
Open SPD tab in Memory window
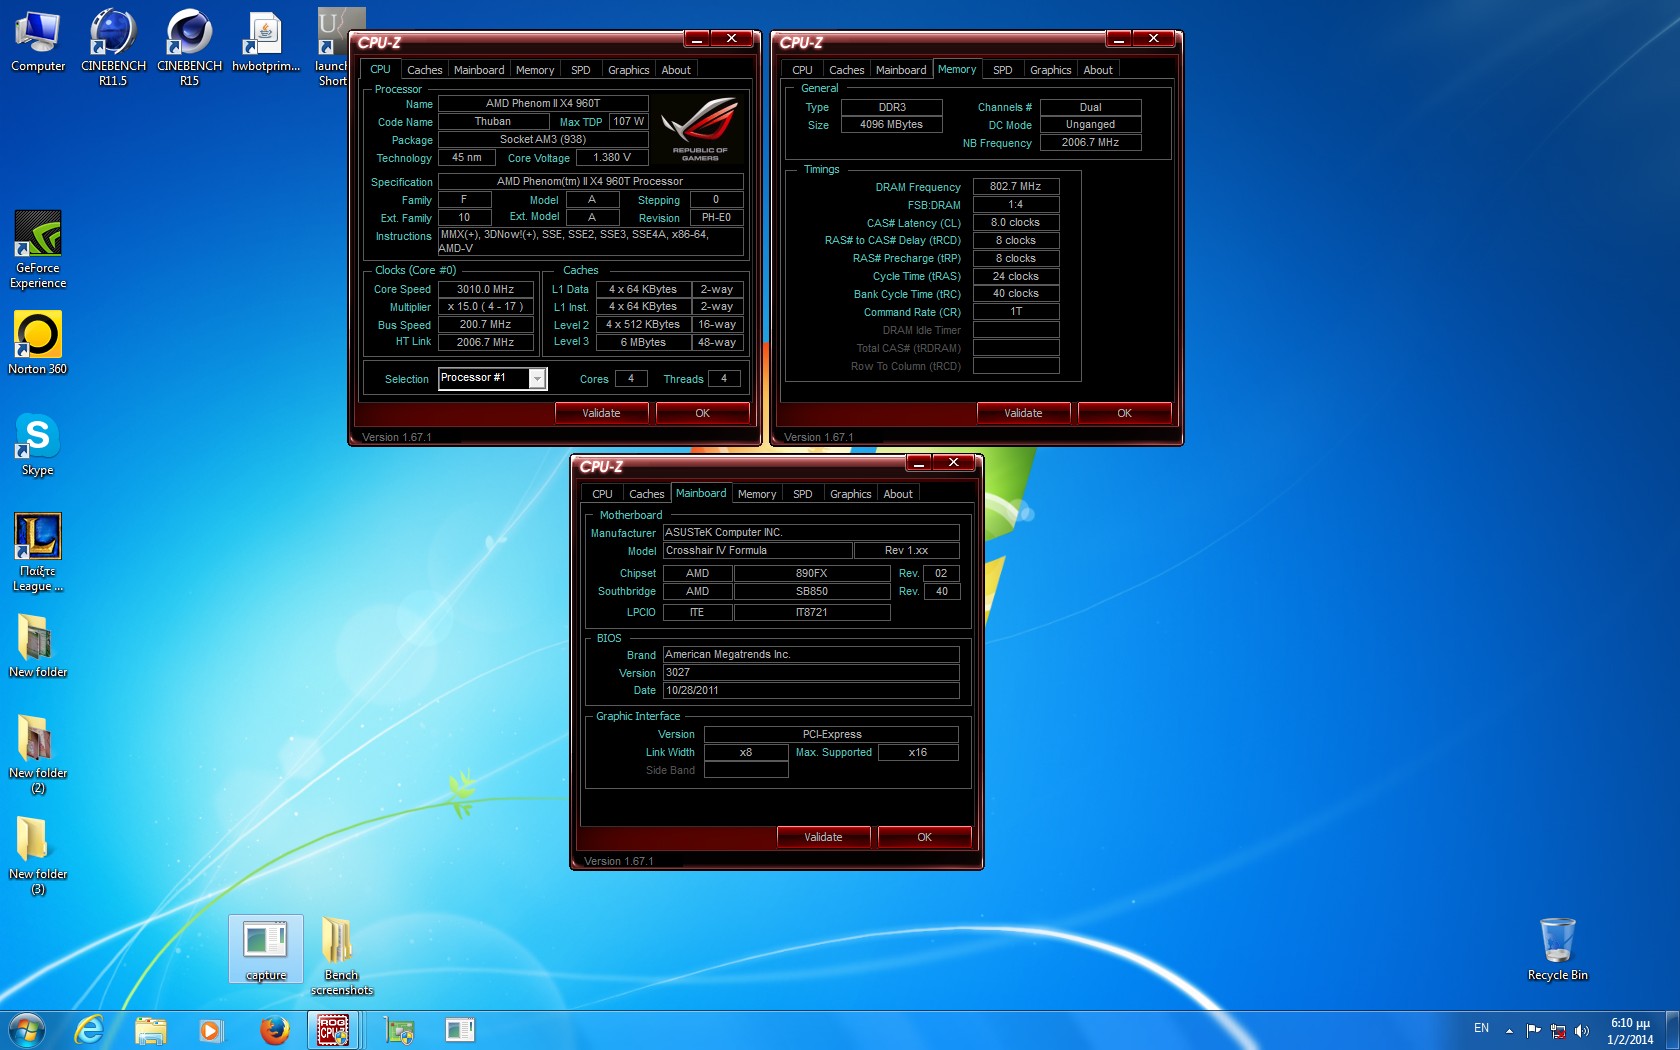[x=1003, y=70]
